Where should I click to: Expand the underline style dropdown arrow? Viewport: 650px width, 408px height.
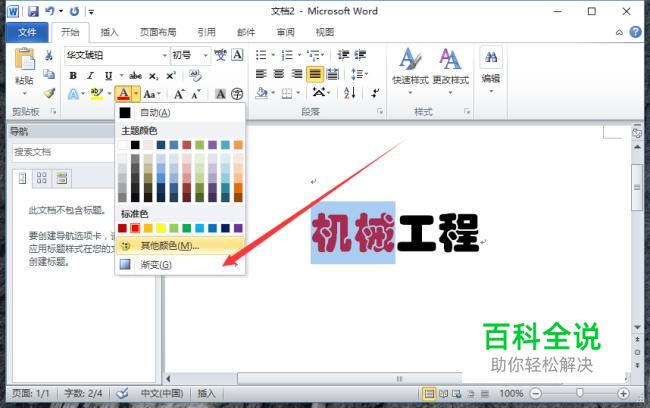click(121, 75)
